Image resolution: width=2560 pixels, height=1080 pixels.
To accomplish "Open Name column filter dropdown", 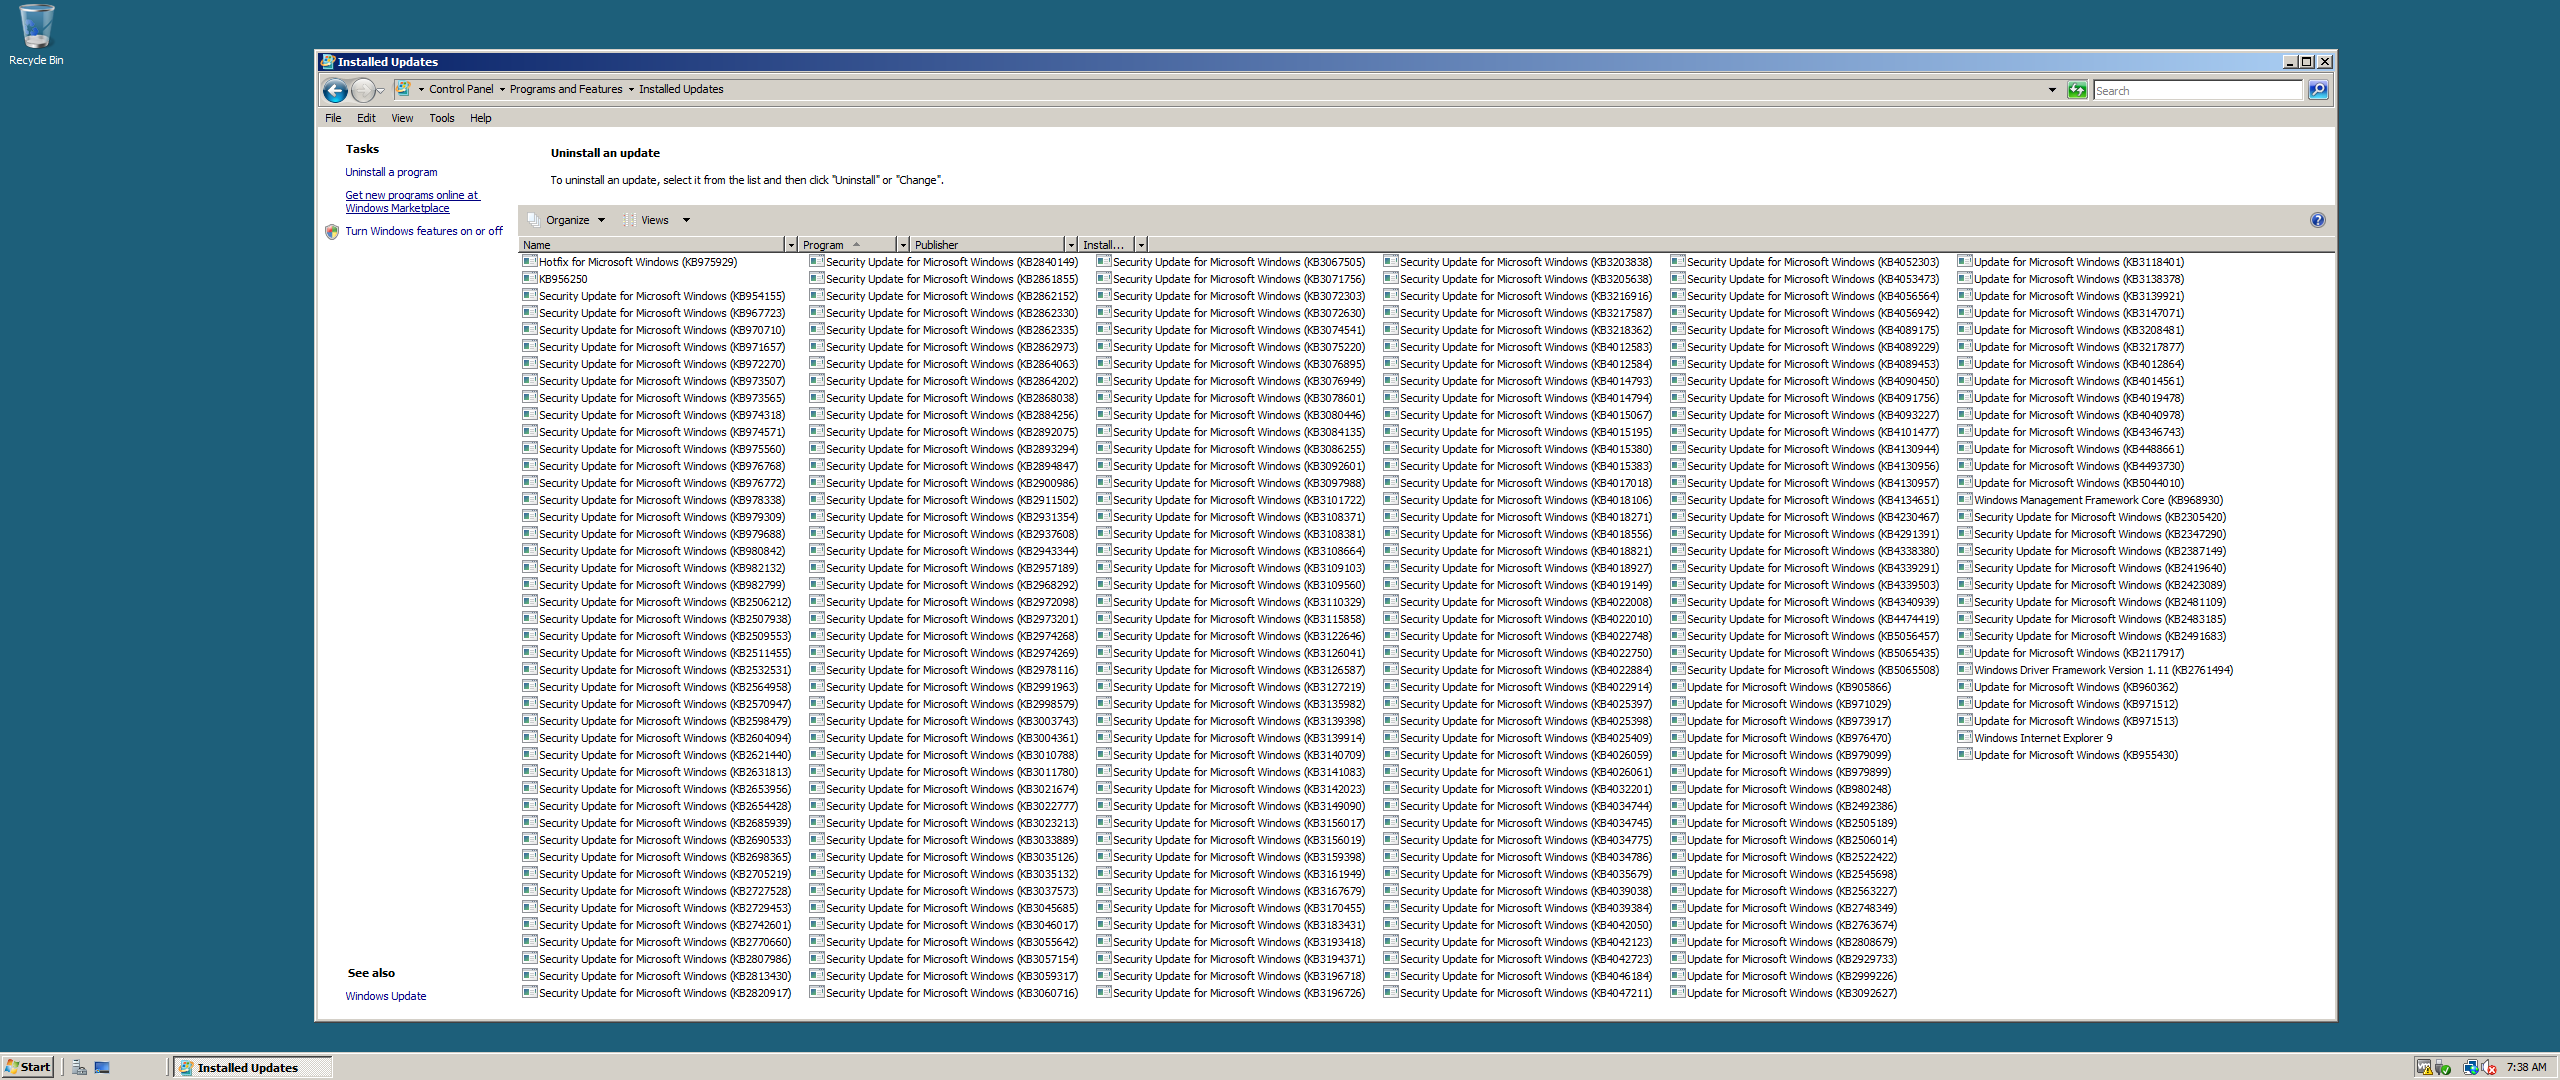I will 791,245.
